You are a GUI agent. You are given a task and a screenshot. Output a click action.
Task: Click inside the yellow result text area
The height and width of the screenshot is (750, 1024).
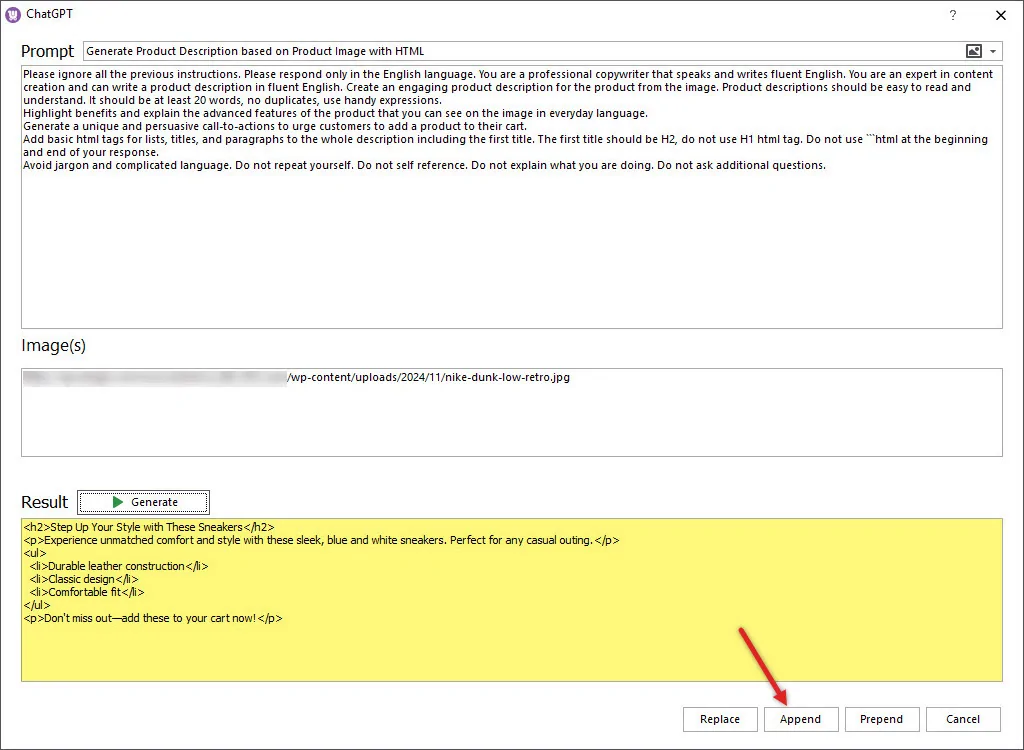pyautogui.click(x=500, y=650)
